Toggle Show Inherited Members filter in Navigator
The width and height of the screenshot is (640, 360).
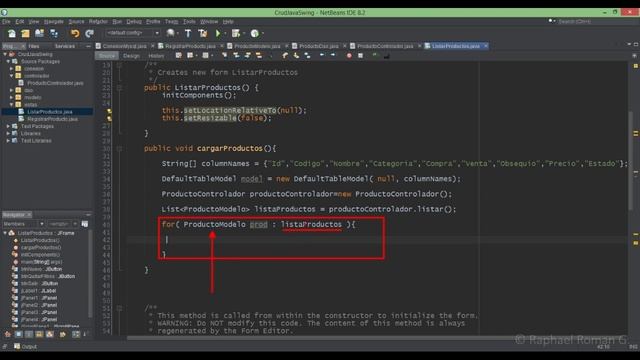[x=8, y=334]
